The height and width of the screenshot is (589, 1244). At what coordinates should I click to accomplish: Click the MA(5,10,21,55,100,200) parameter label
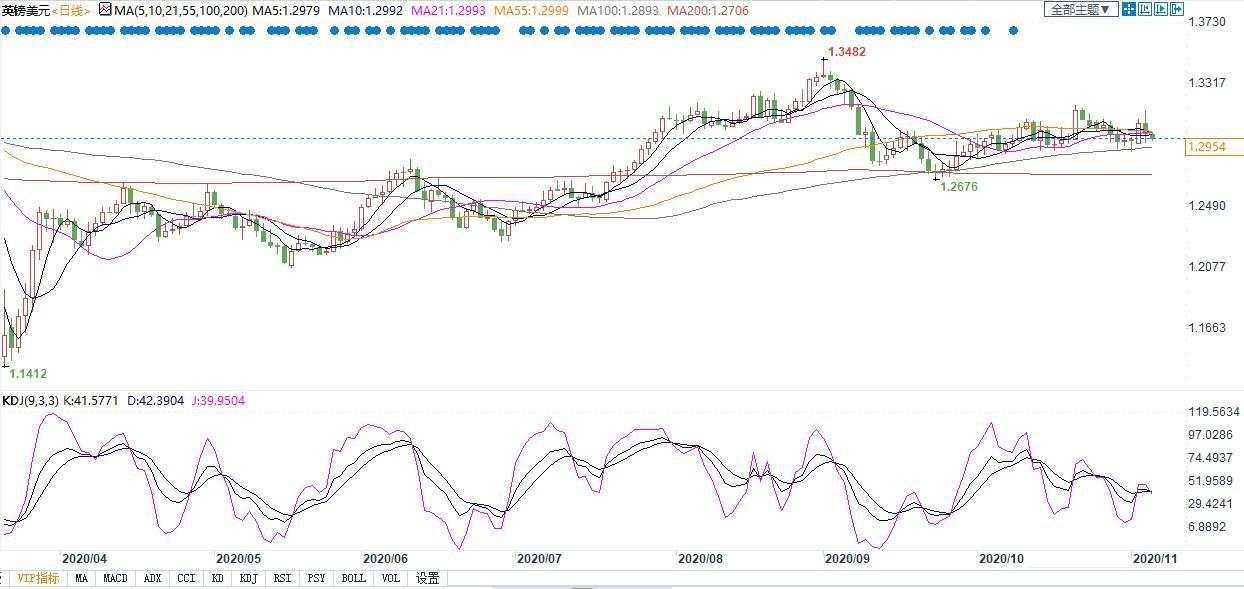pyautogui.click(x=181, y=10)
